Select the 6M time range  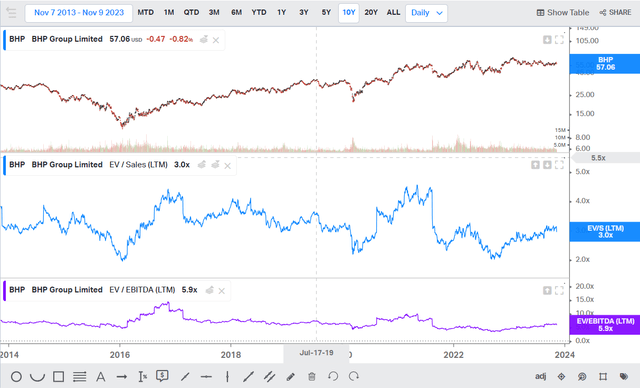point(237,13)
